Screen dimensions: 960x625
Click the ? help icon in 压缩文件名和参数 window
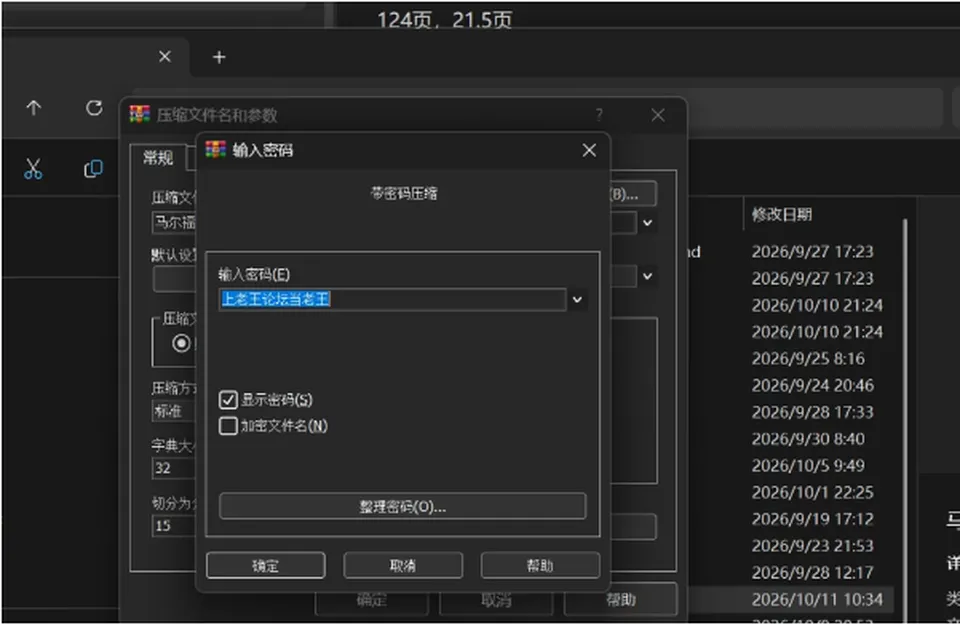pyautogui.click(x=599, y=114)
